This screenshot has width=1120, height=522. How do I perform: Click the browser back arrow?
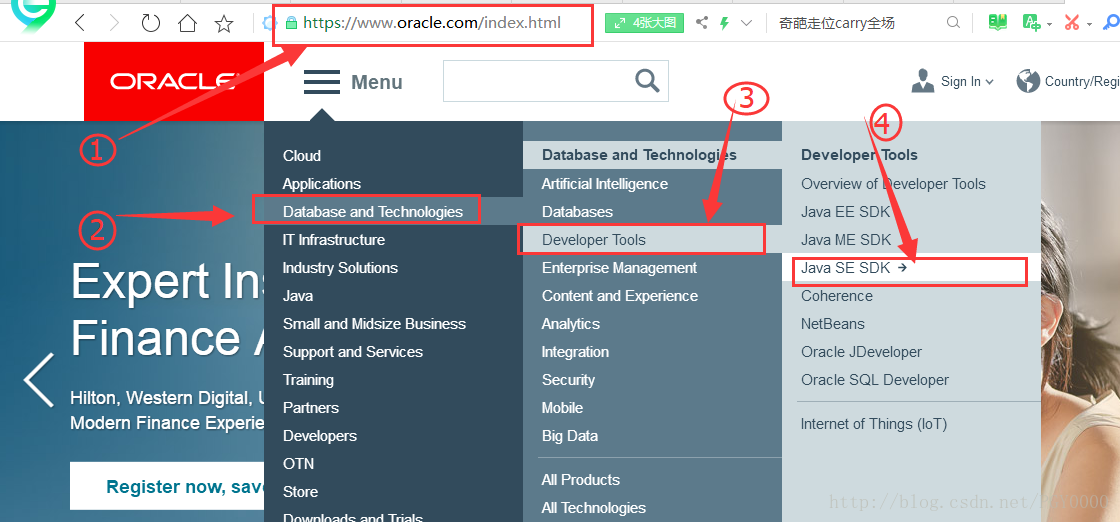click(x=80, y=24)
